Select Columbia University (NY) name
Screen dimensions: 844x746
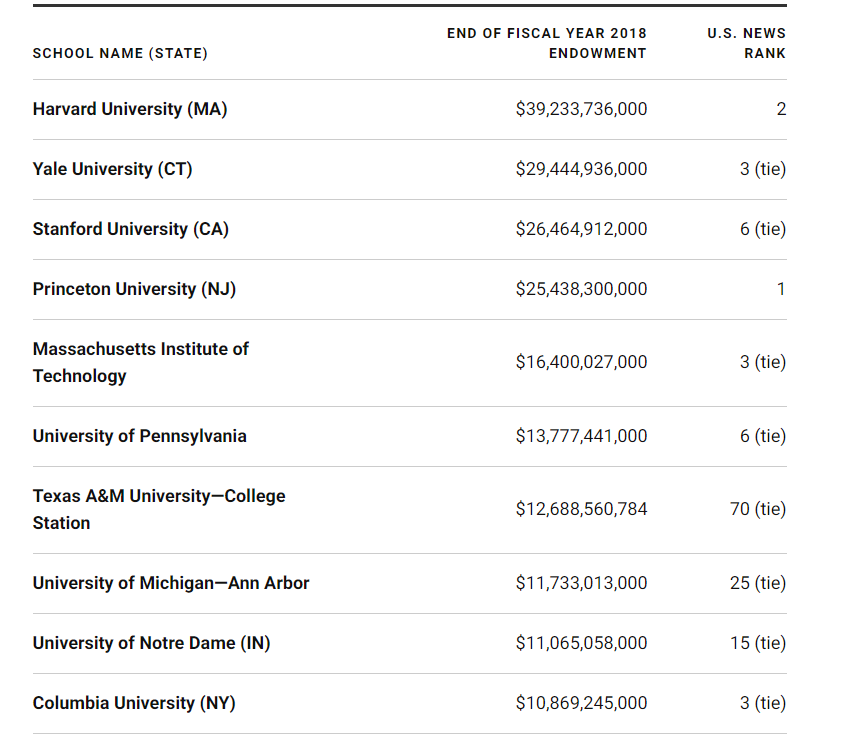[134, 703]
